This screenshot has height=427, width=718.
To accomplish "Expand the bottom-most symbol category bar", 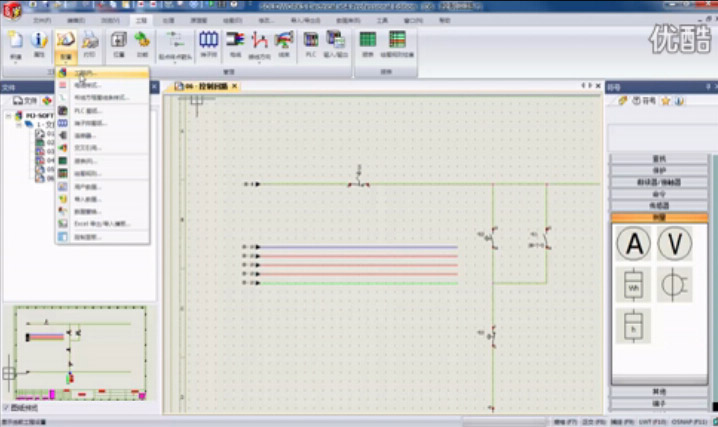I will click(659, 404).
